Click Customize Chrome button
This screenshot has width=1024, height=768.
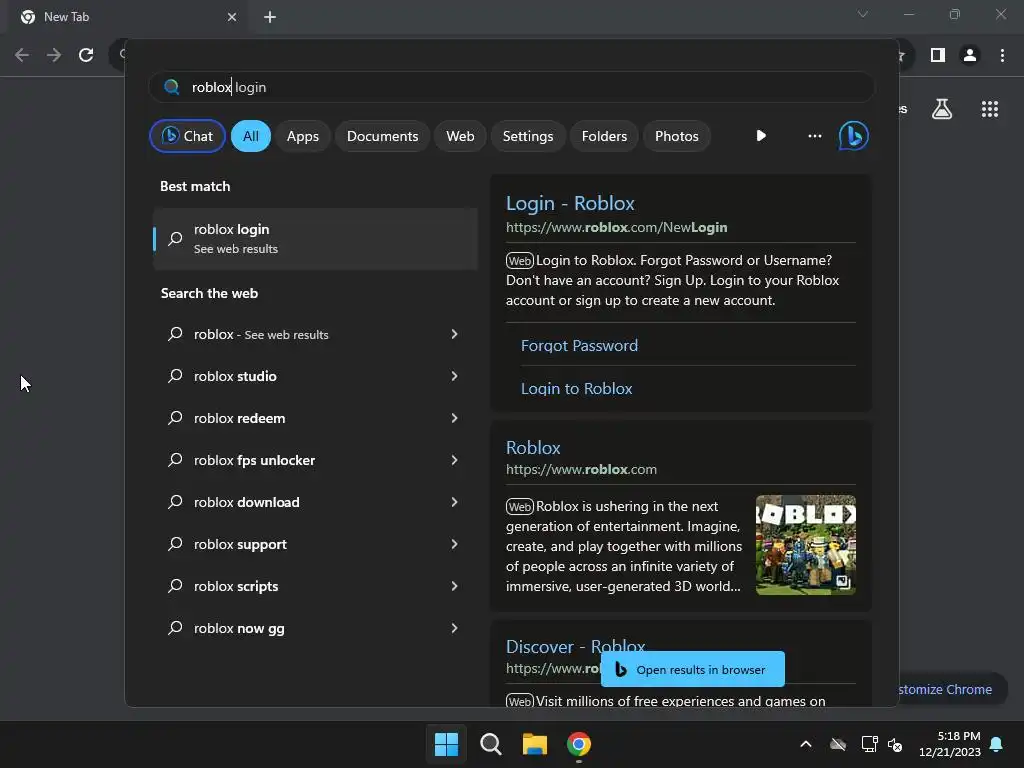pos(953,689)
